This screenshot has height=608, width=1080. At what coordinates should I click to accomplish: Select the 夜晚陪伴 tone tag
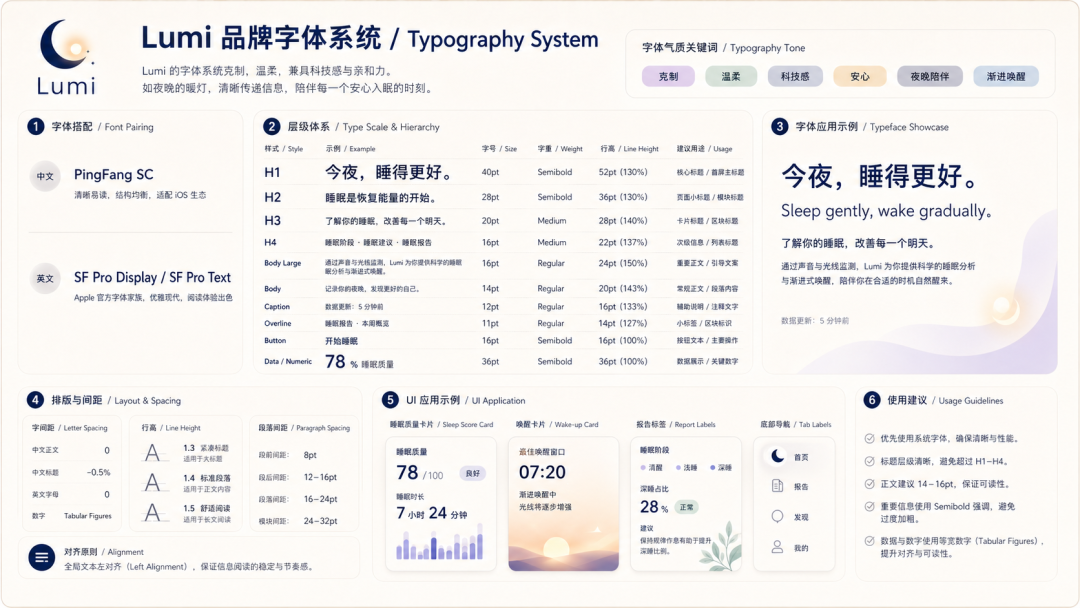929,76
